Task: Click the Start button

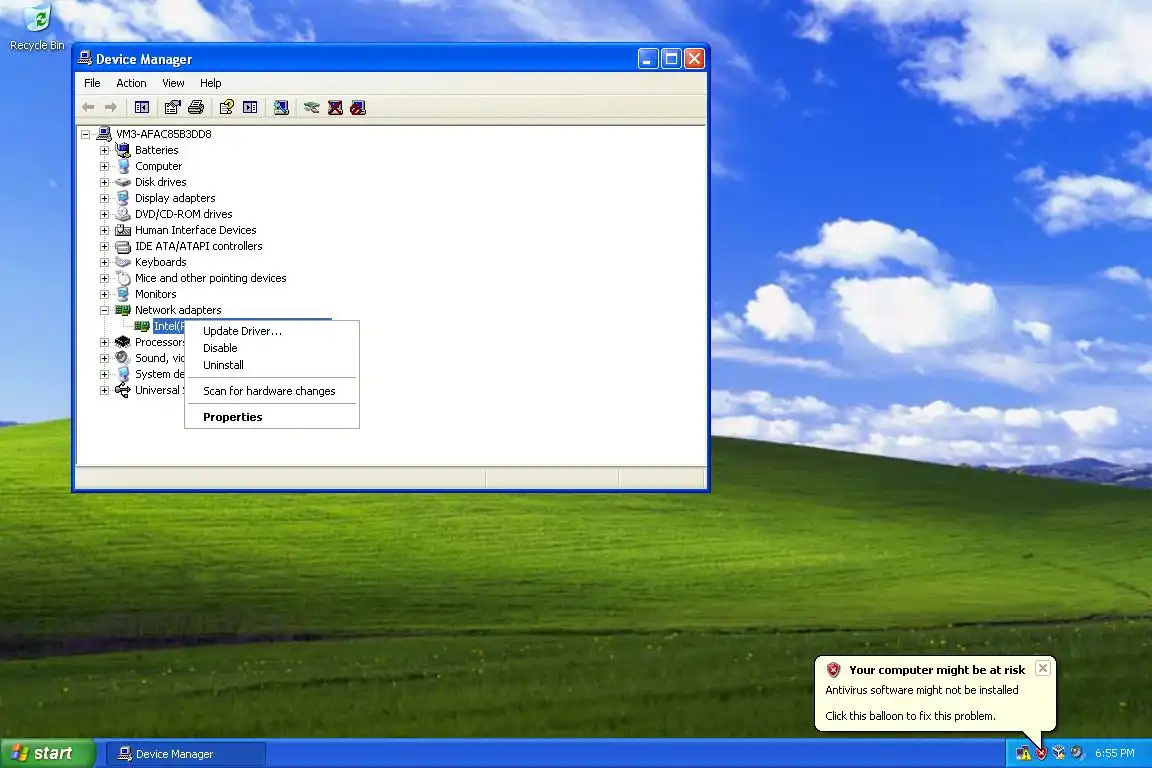Action: pyautogui.click(x=47, y=753)
